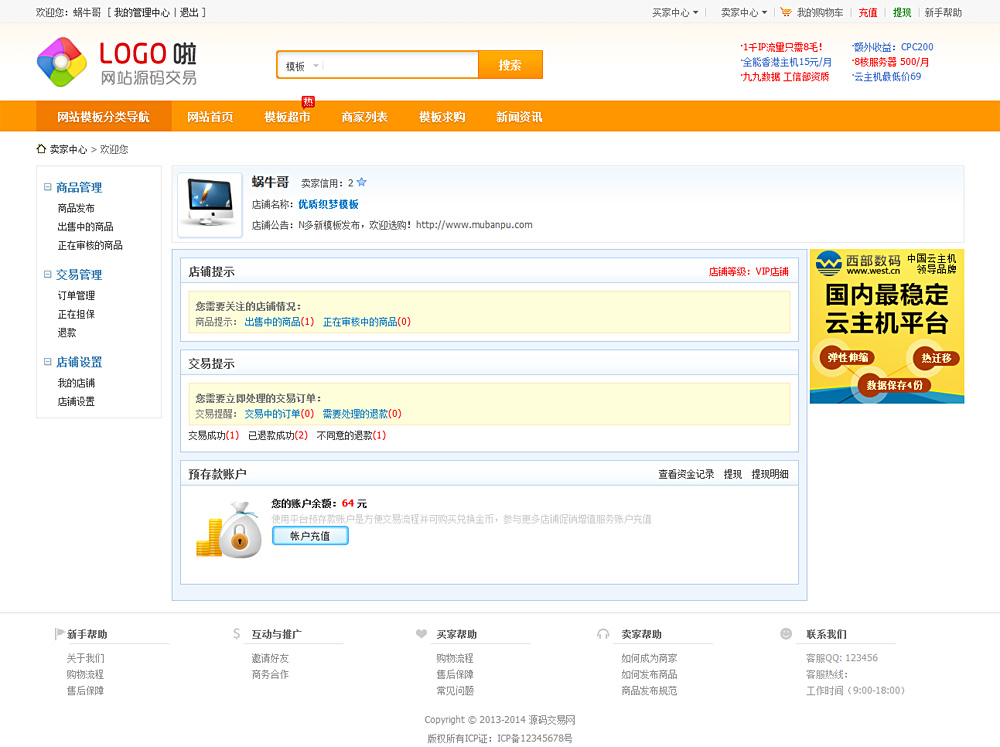The width and height of the screenshot is (1000, 747).
Task: Click the 帐户充值 button
Action: pyautogui.click(x=310, y=536)
